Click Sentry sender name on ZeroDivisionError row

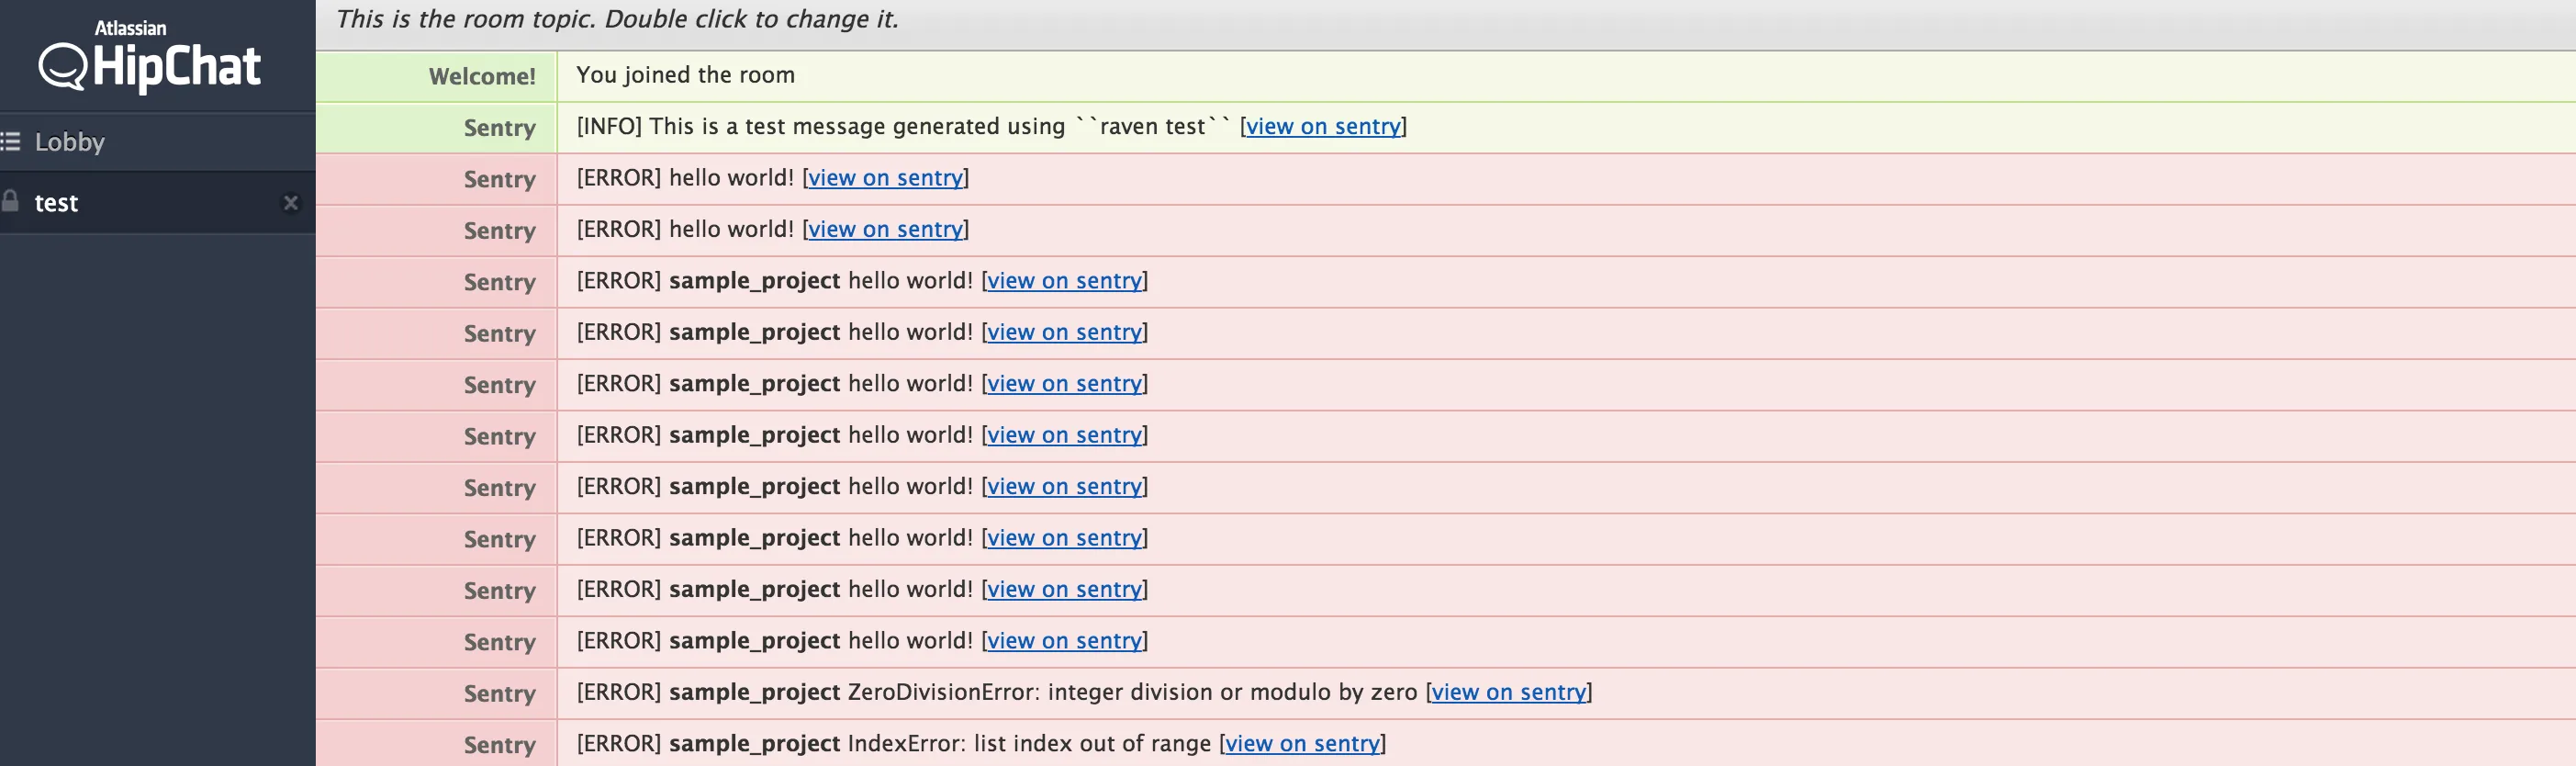pos(499,694)
